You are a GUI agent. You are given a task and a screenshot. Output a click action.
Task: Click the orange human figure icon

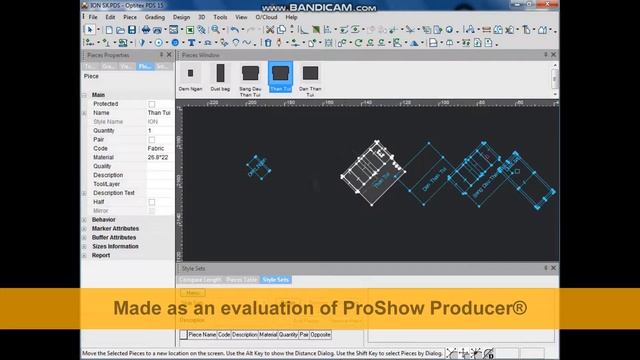[x=279, y=42]
